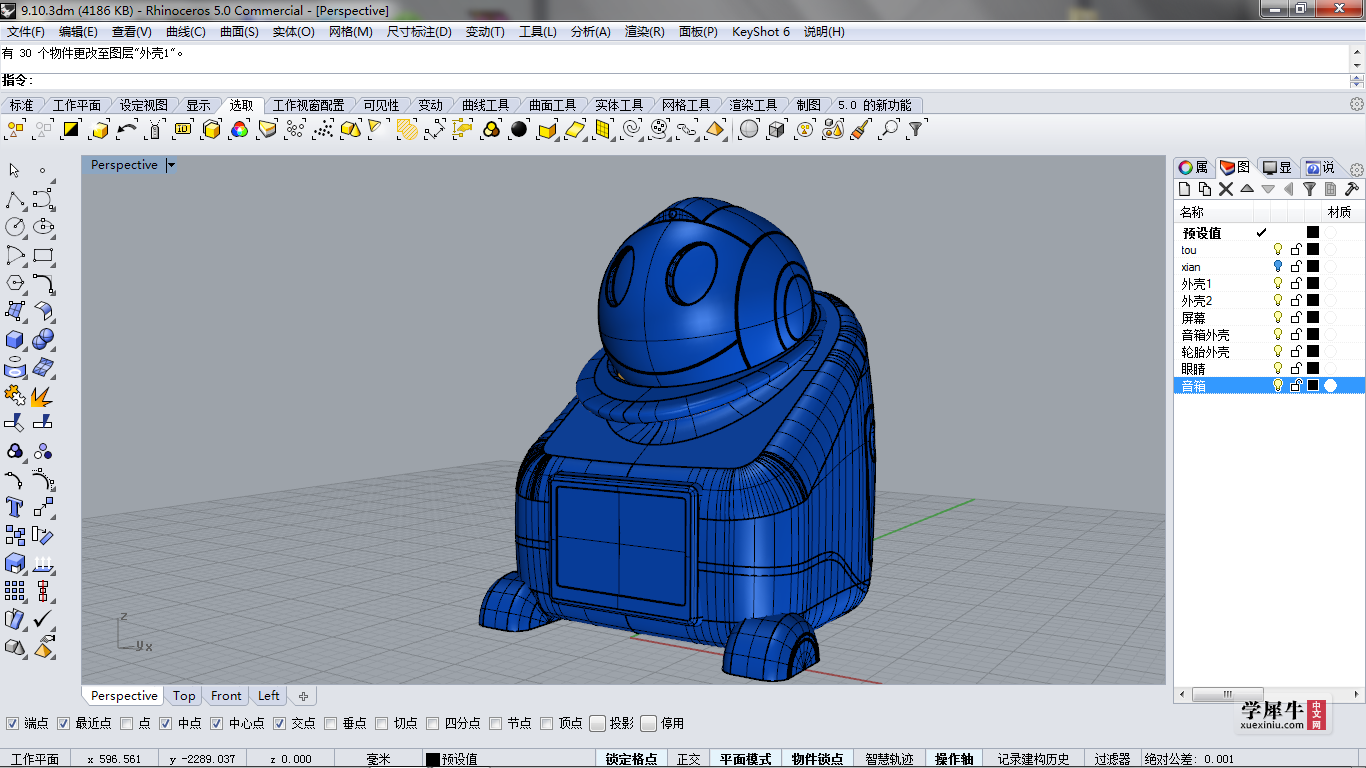Click the Invert Selection black-yellow icon
Screen dimensions: 1366x768
coord(71,129)
